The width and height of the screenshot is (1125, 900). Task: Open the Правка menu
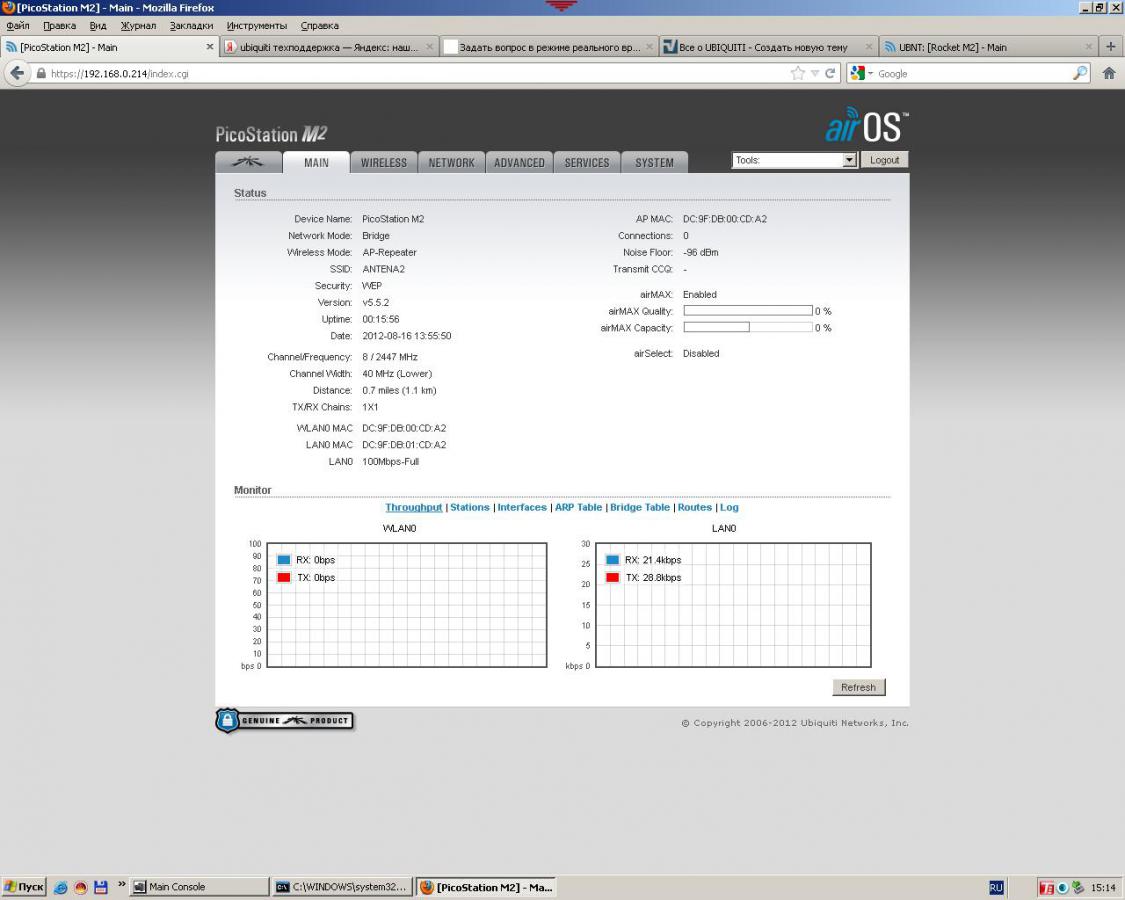coord(60,26)
